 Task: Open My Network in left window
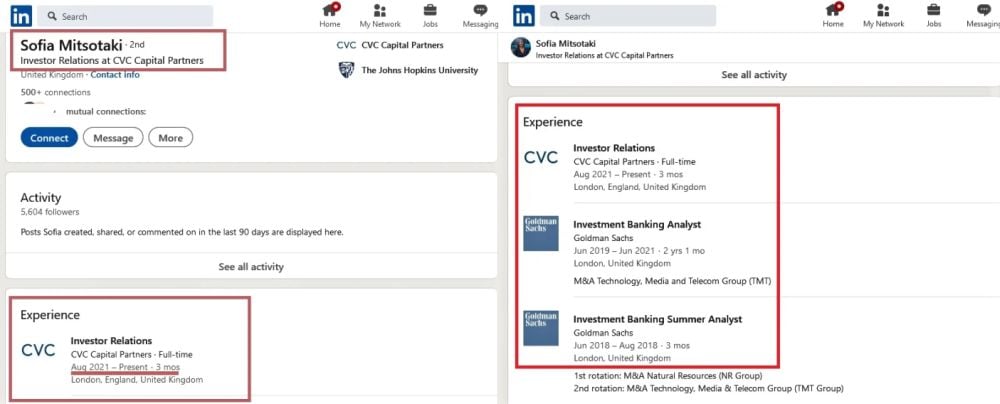[x=380, y=16]
